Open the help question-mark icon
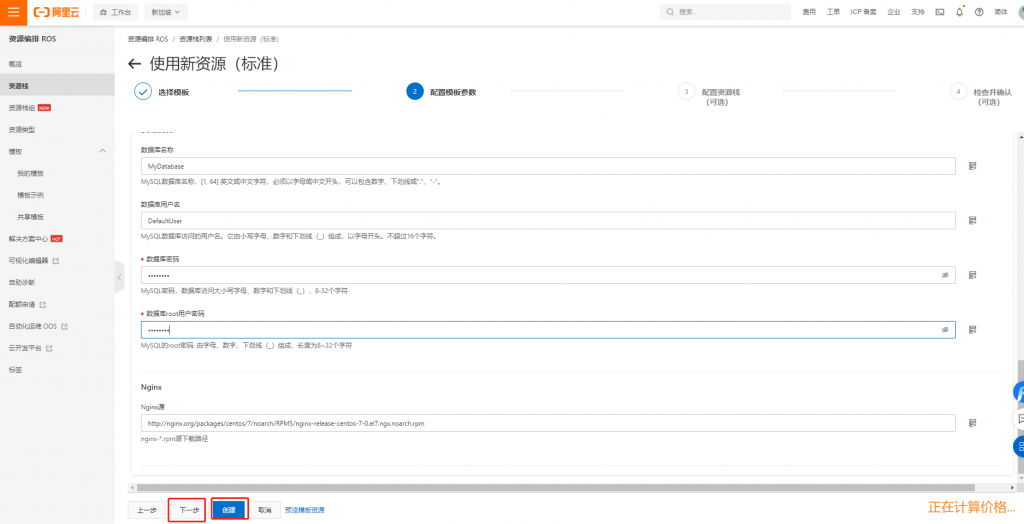 [x=979, y=12]
